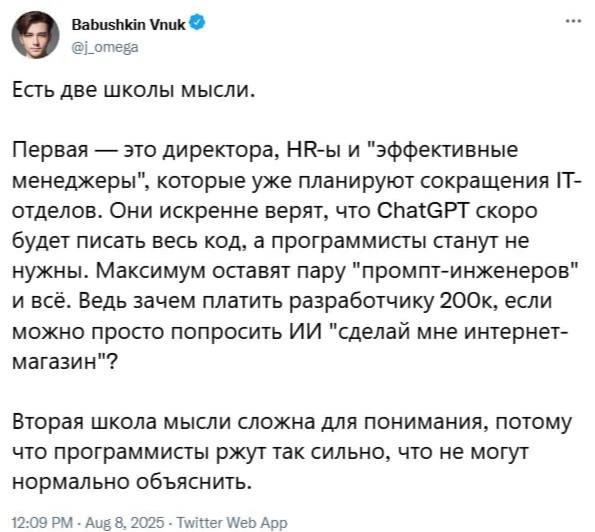Screen dimensions: 595x532
Task: Click the closing words "нормально объяснить."
Action: point(132,482)
